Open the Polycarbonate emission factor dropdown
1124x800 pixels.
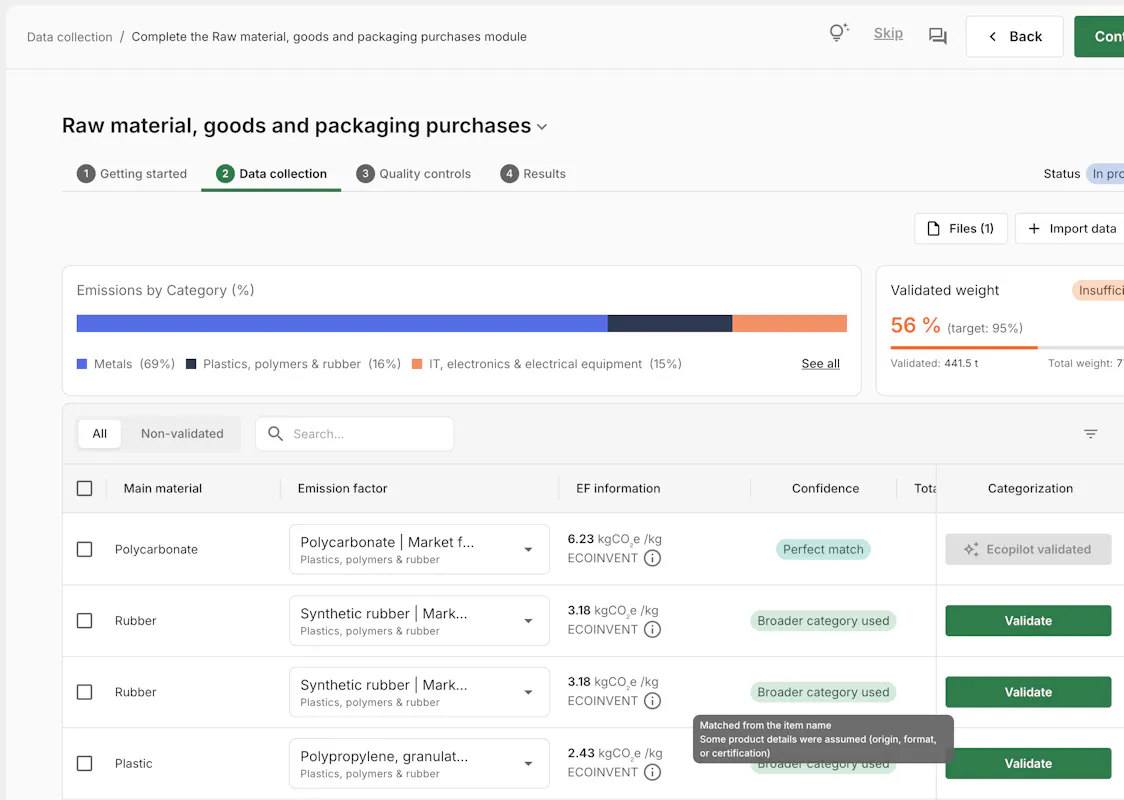pos(419,549)
